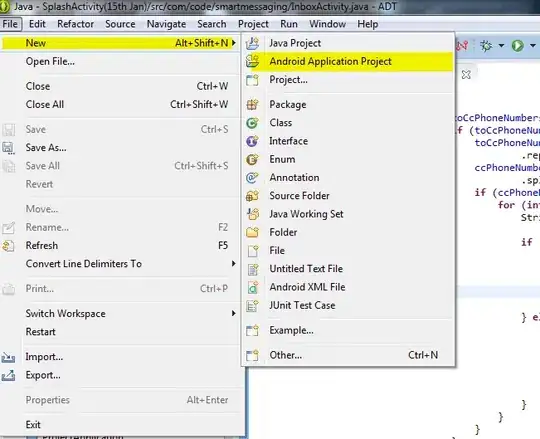Click Refresh F5 entry
This screenshot has height=439, width=540.
pos(121,246)
